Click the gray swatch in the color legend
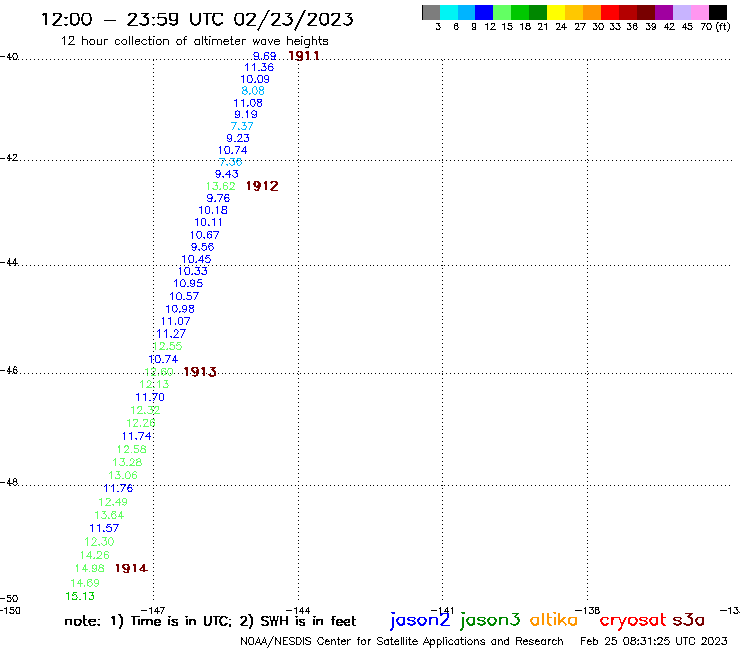740x650 pixels. point(431,12)
